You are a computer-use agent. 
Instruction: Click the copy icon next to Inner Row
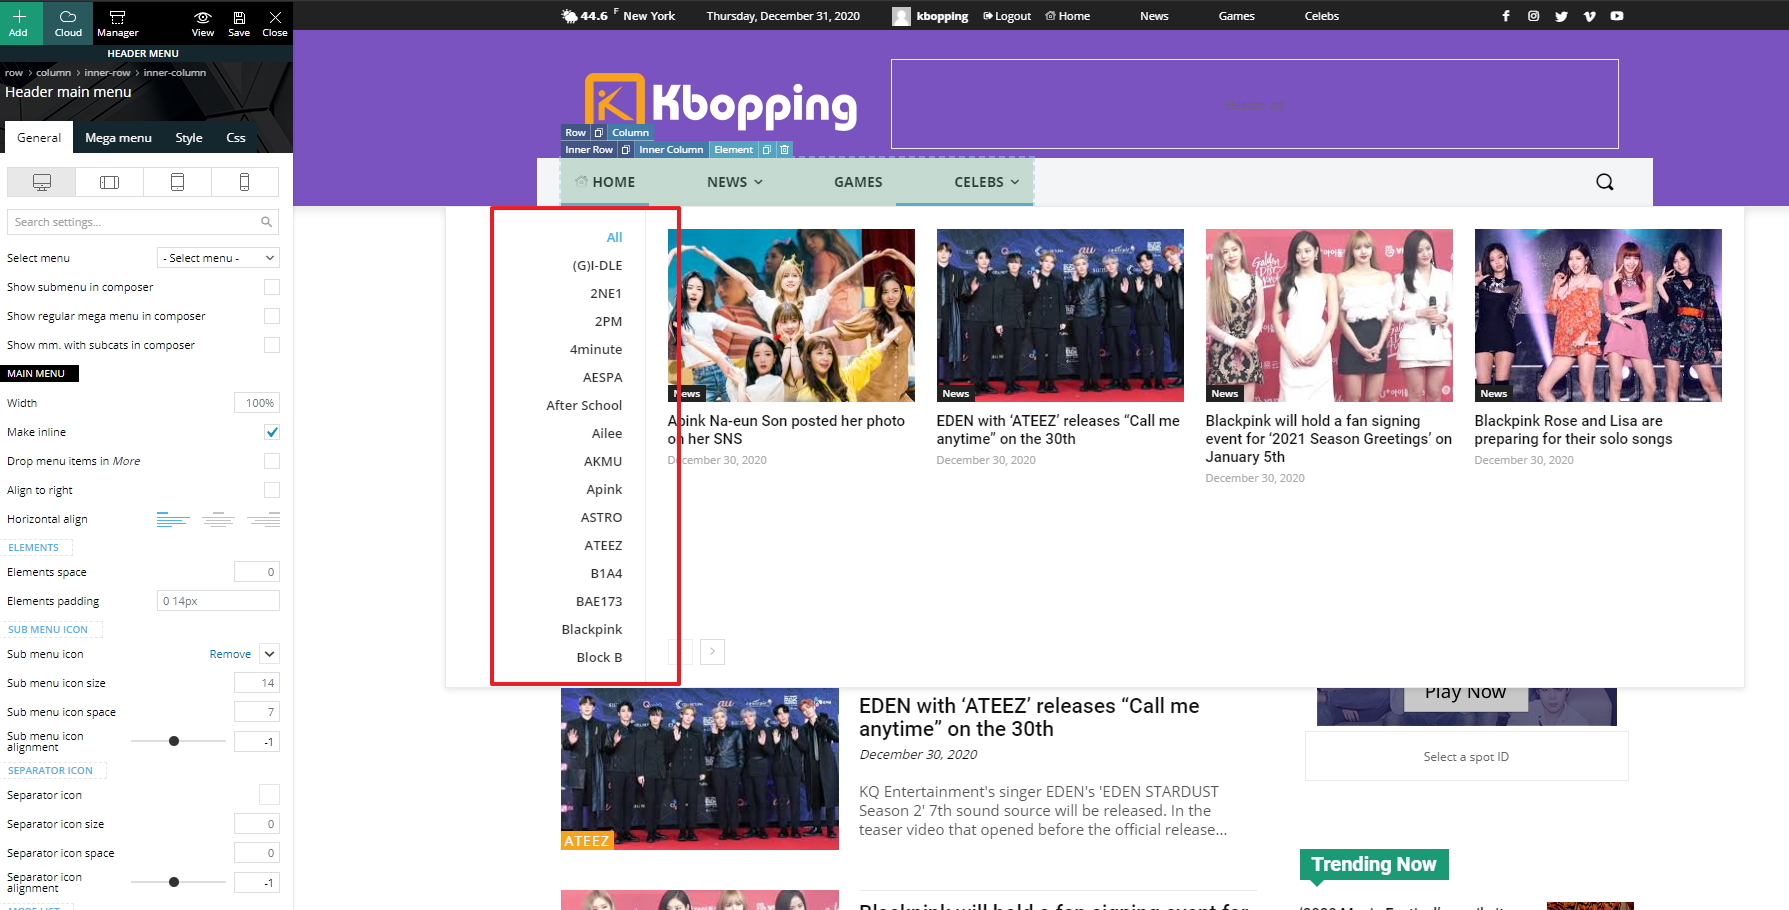pyautogui.click(x=626, y=150)
